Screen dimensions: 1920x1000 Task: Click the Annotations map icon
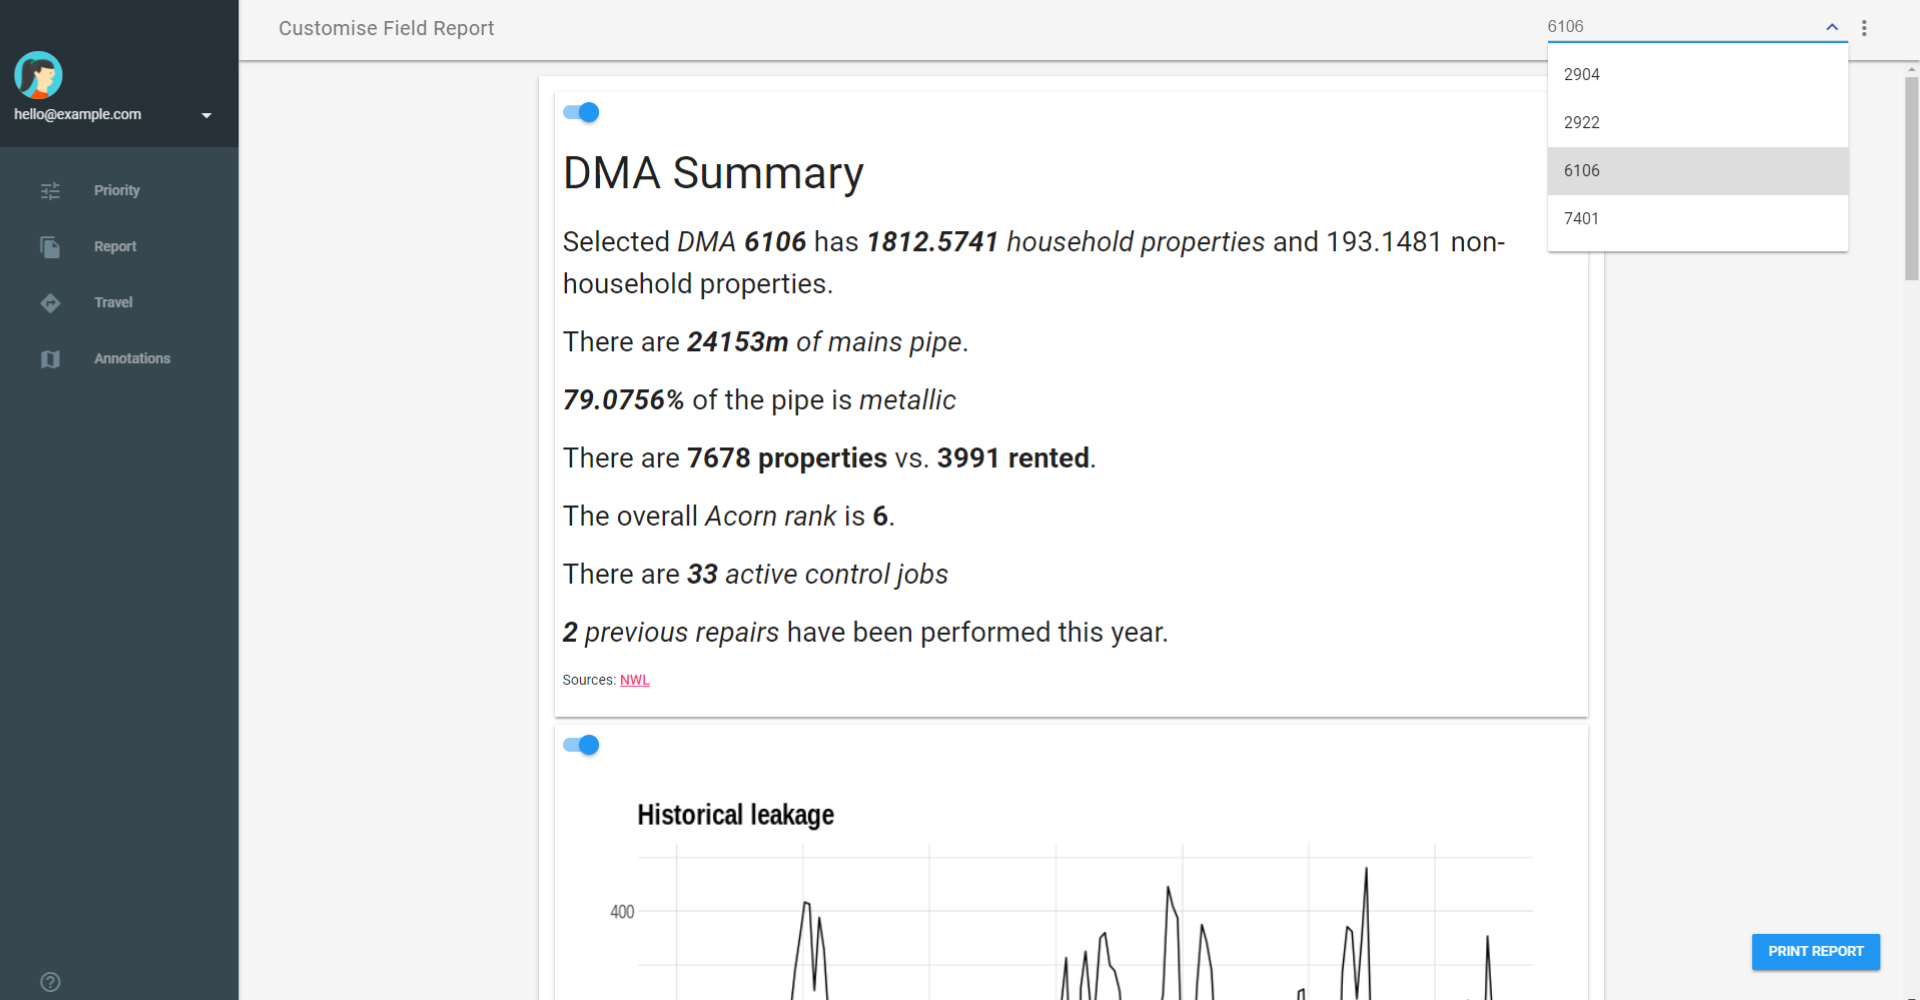pos(50,359)
